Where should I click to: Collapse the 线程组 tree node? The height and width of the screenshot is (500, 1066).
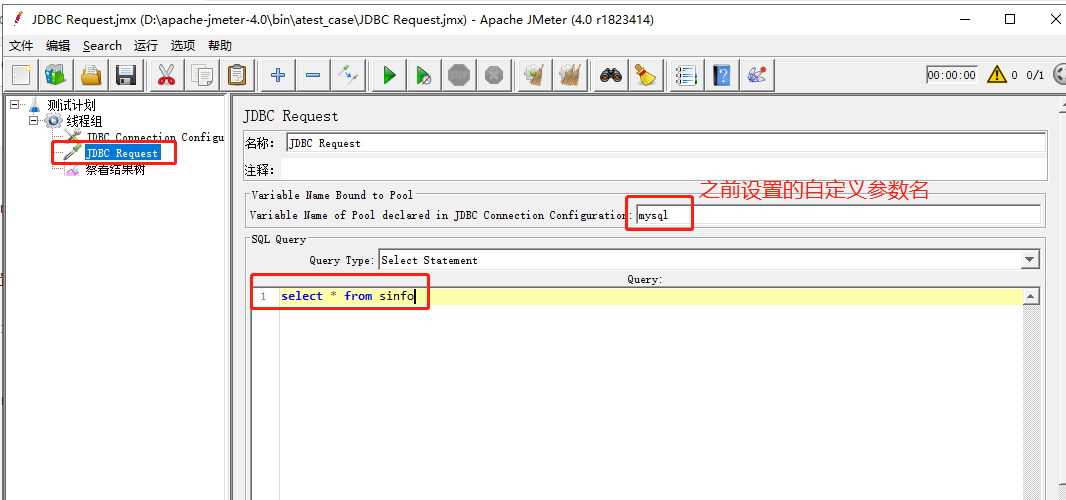tap(33, 121)
